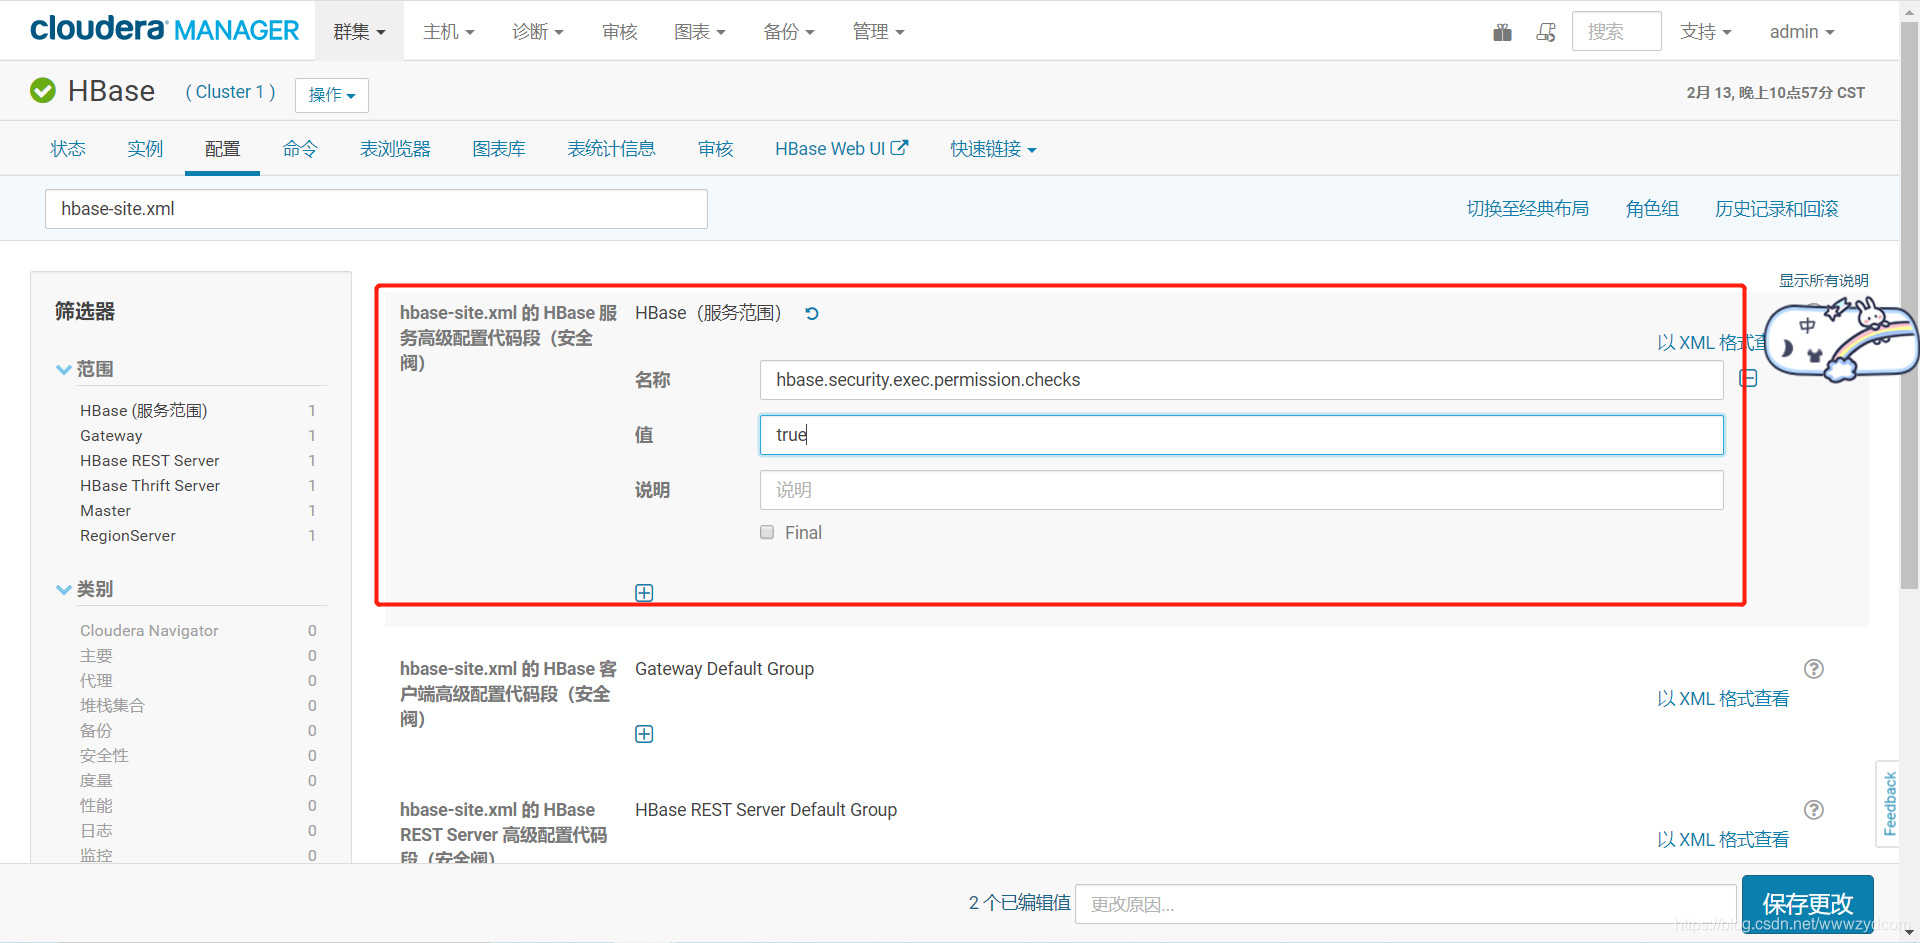This screenshot has width=1920, height=943.
Task: Switch to the 表统计信息 tab
Action: pyautogui.click(x=611, y=148)
